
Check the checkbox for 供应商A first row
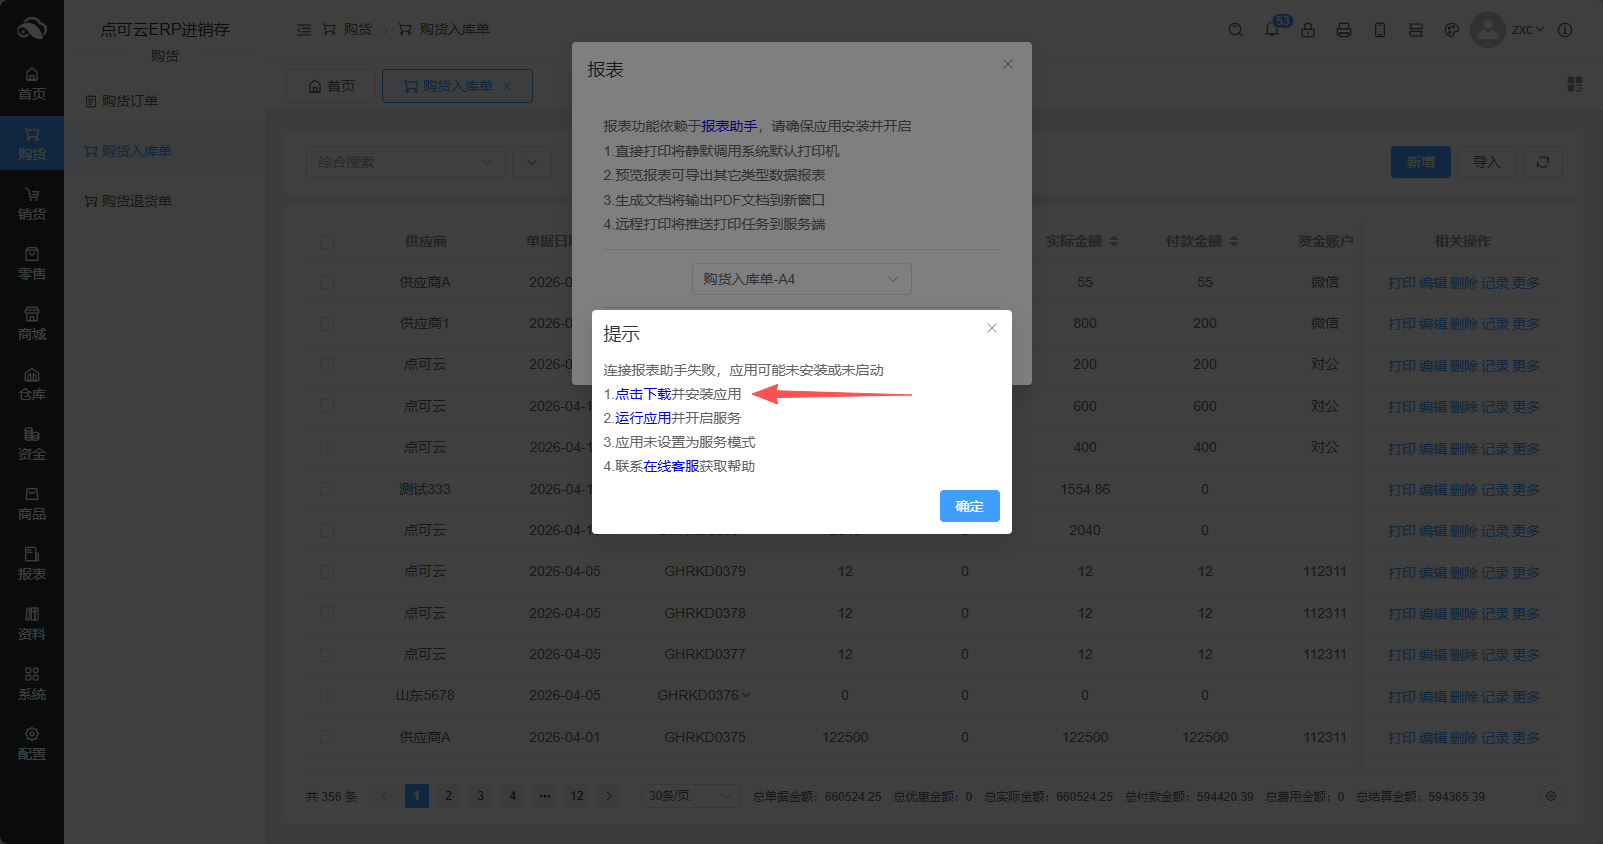coord(327,283)
